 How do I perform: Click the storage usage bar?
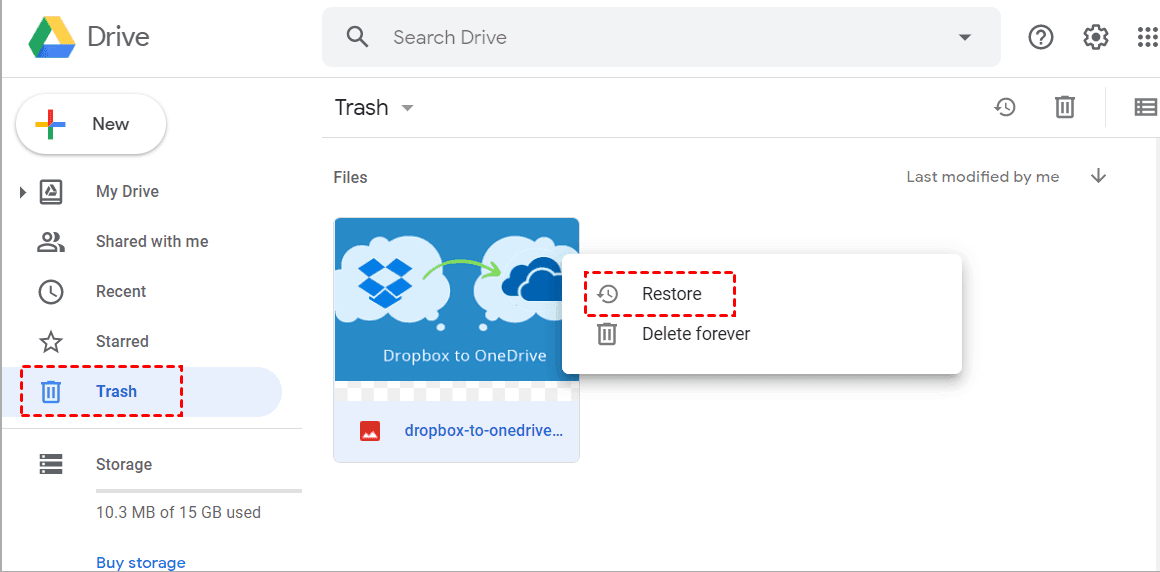tap(198, 491)
